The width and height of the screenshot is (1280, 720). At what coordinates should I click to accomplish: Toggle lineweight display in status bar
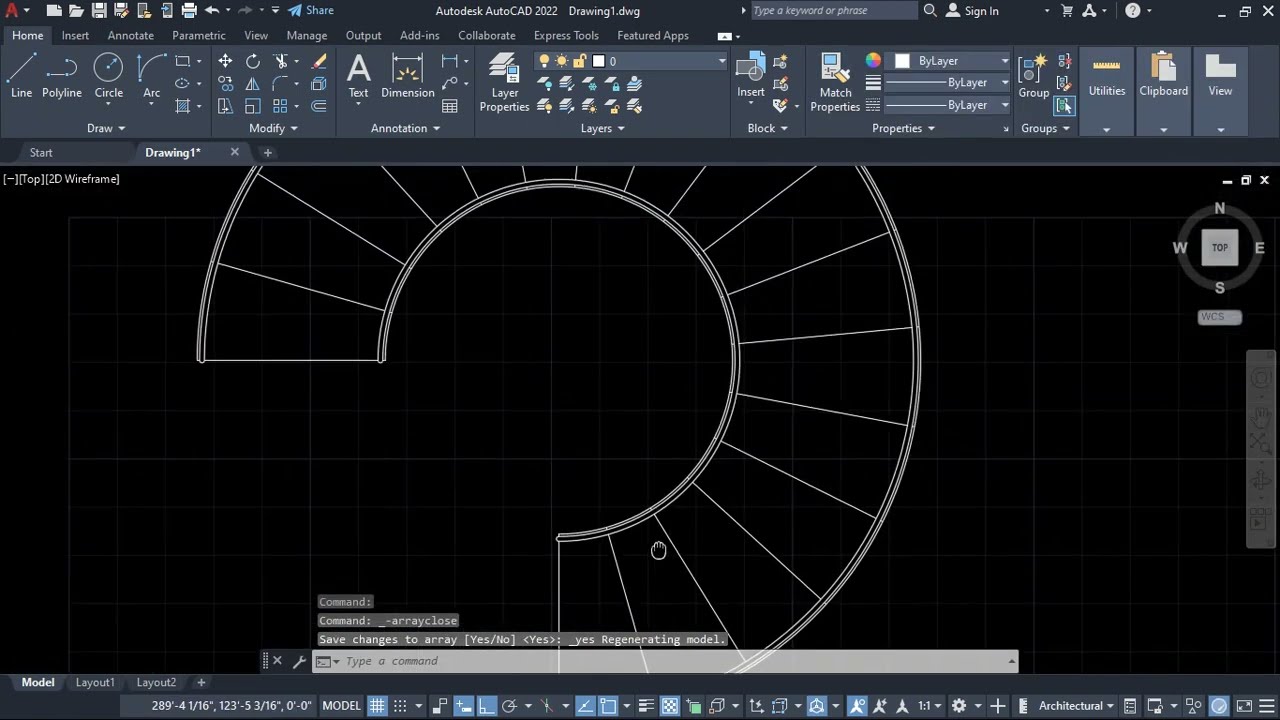(647, 706)
